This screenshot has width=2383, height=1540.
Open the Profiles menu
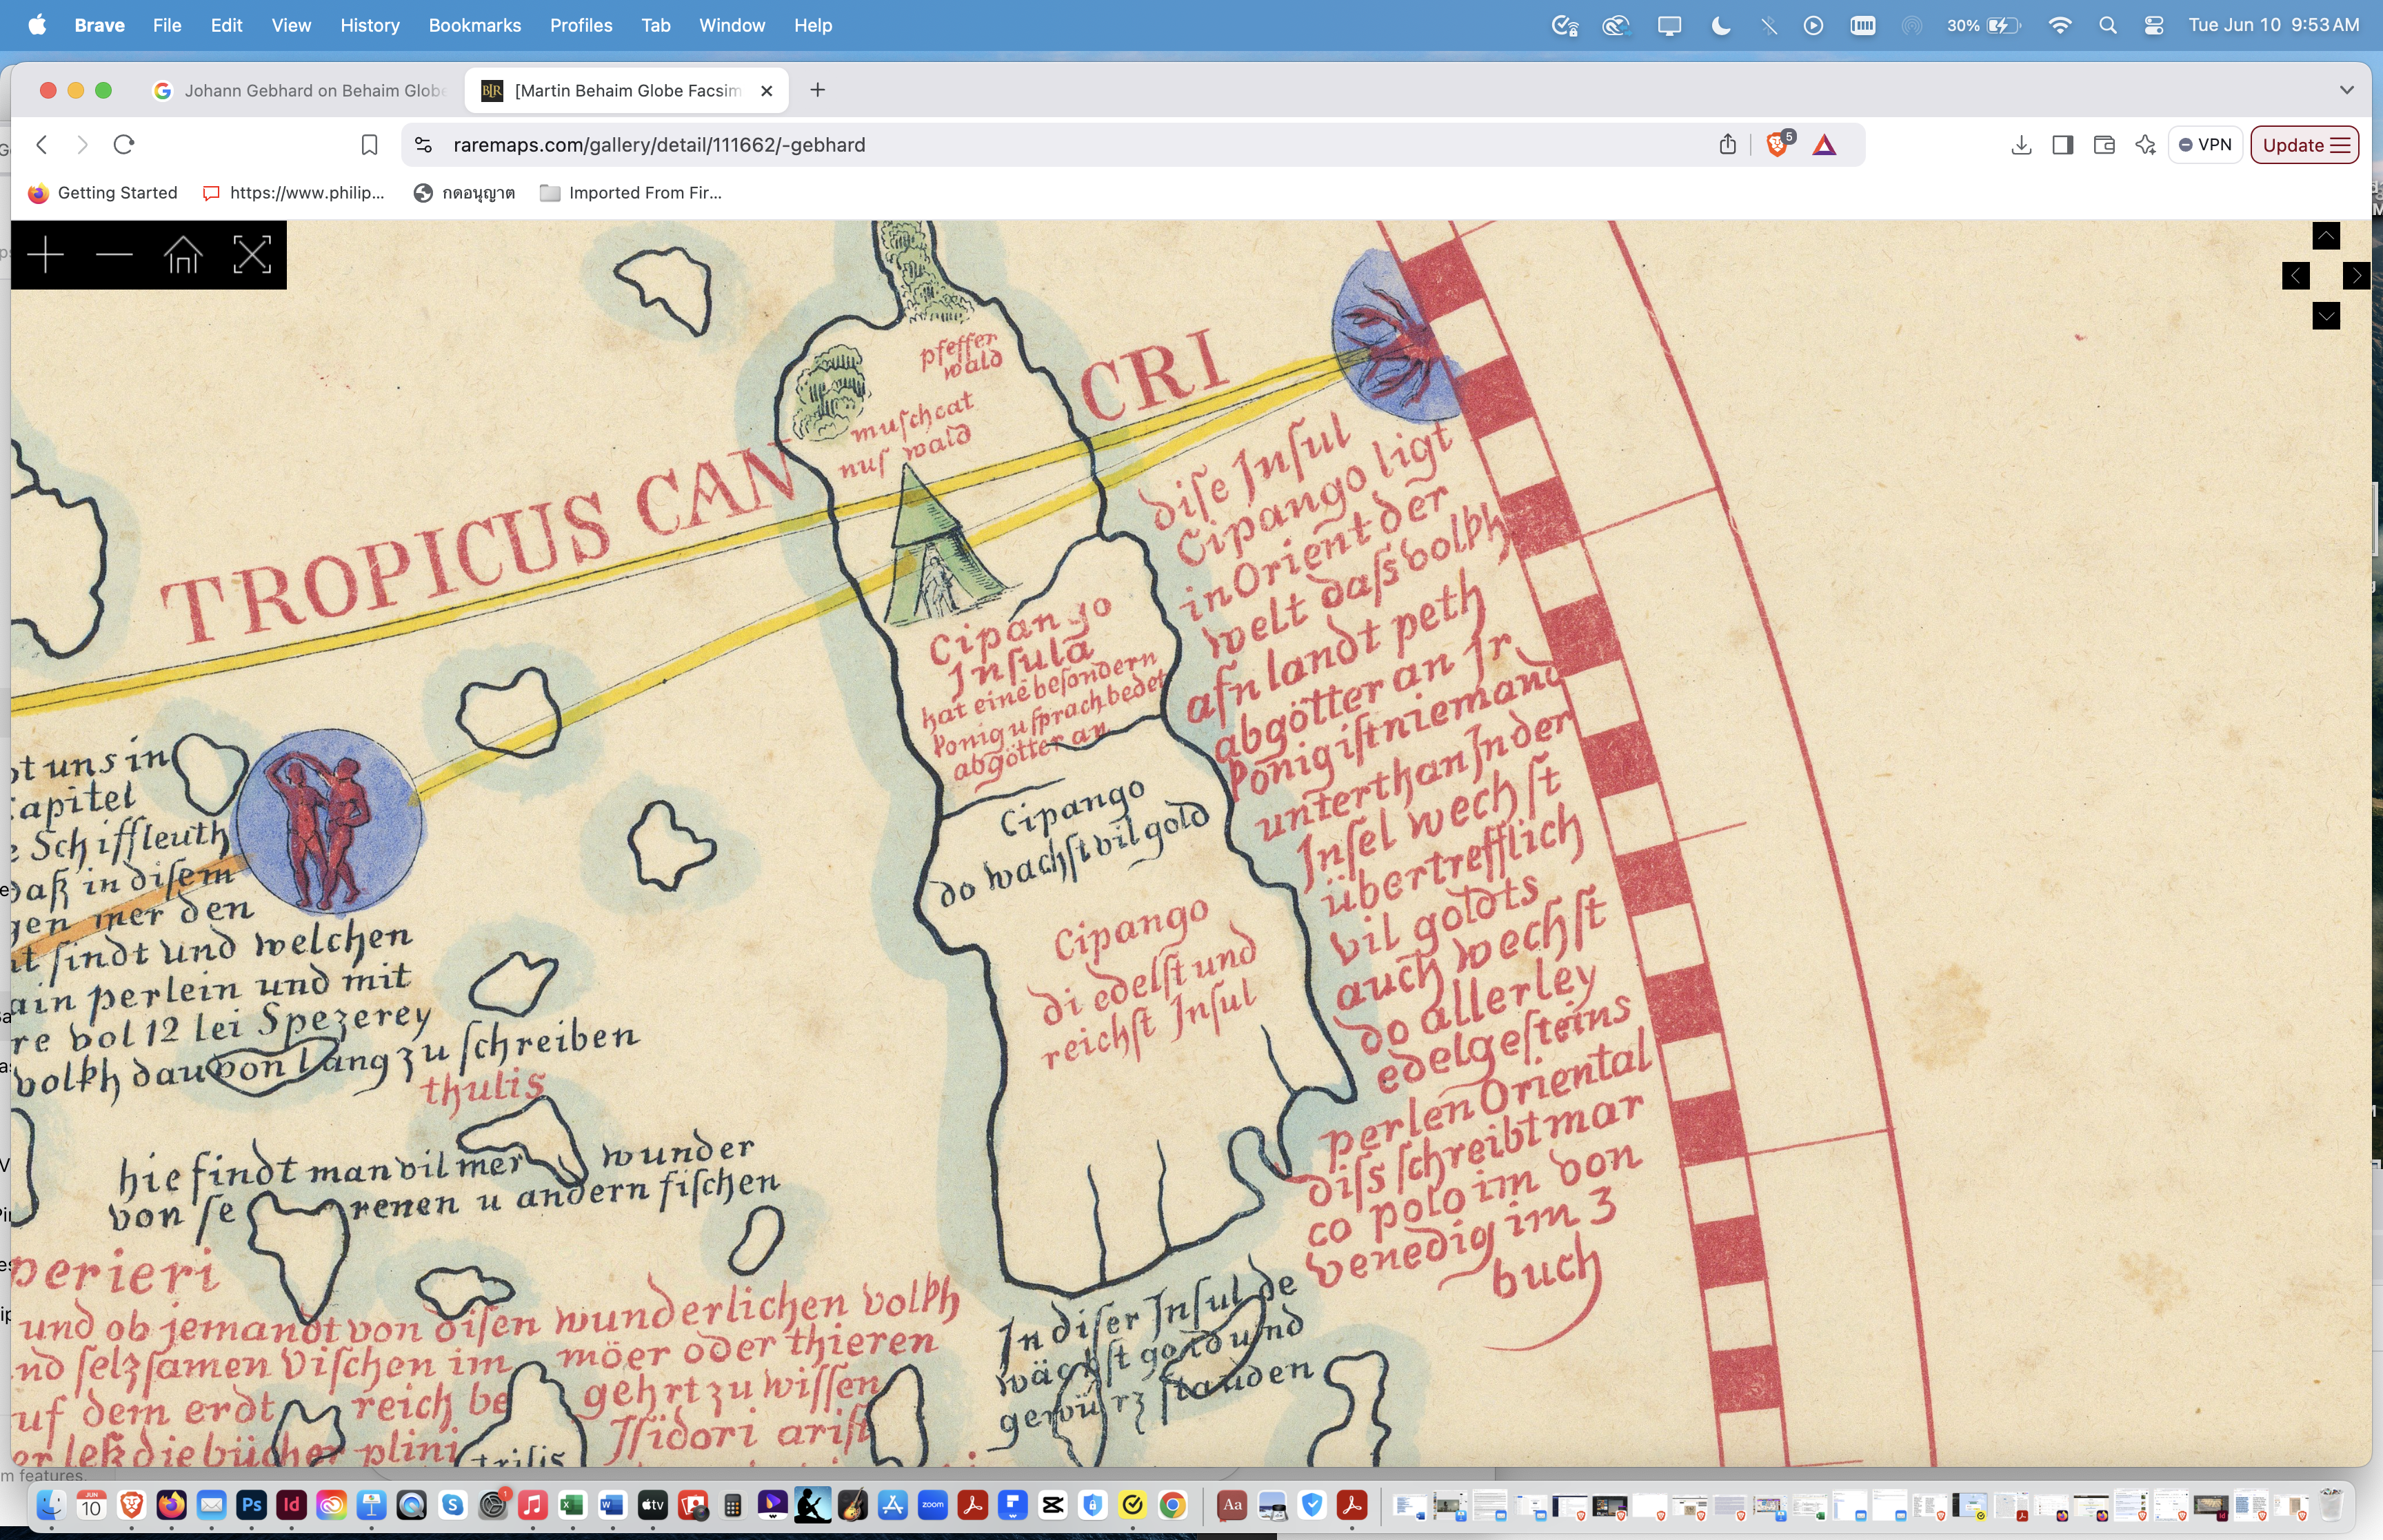(x=581, y=25)
